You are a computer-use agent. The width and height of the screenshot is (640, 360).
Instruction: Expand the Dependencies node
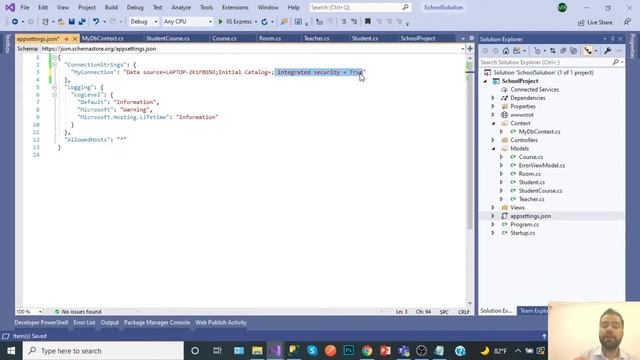click(493, 98)
